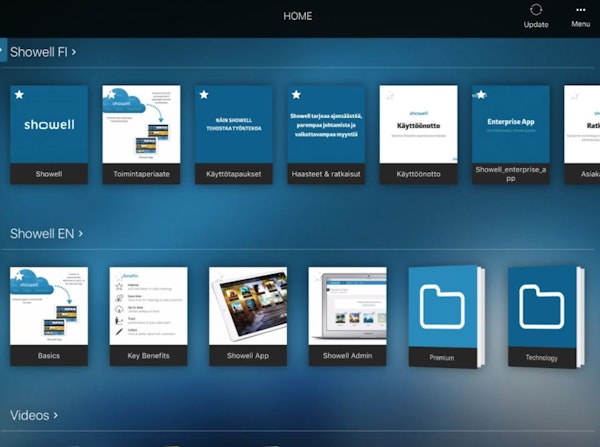Tap the Update refresh icon
This screenshot has width=600, height=447.
pos(536,10)
